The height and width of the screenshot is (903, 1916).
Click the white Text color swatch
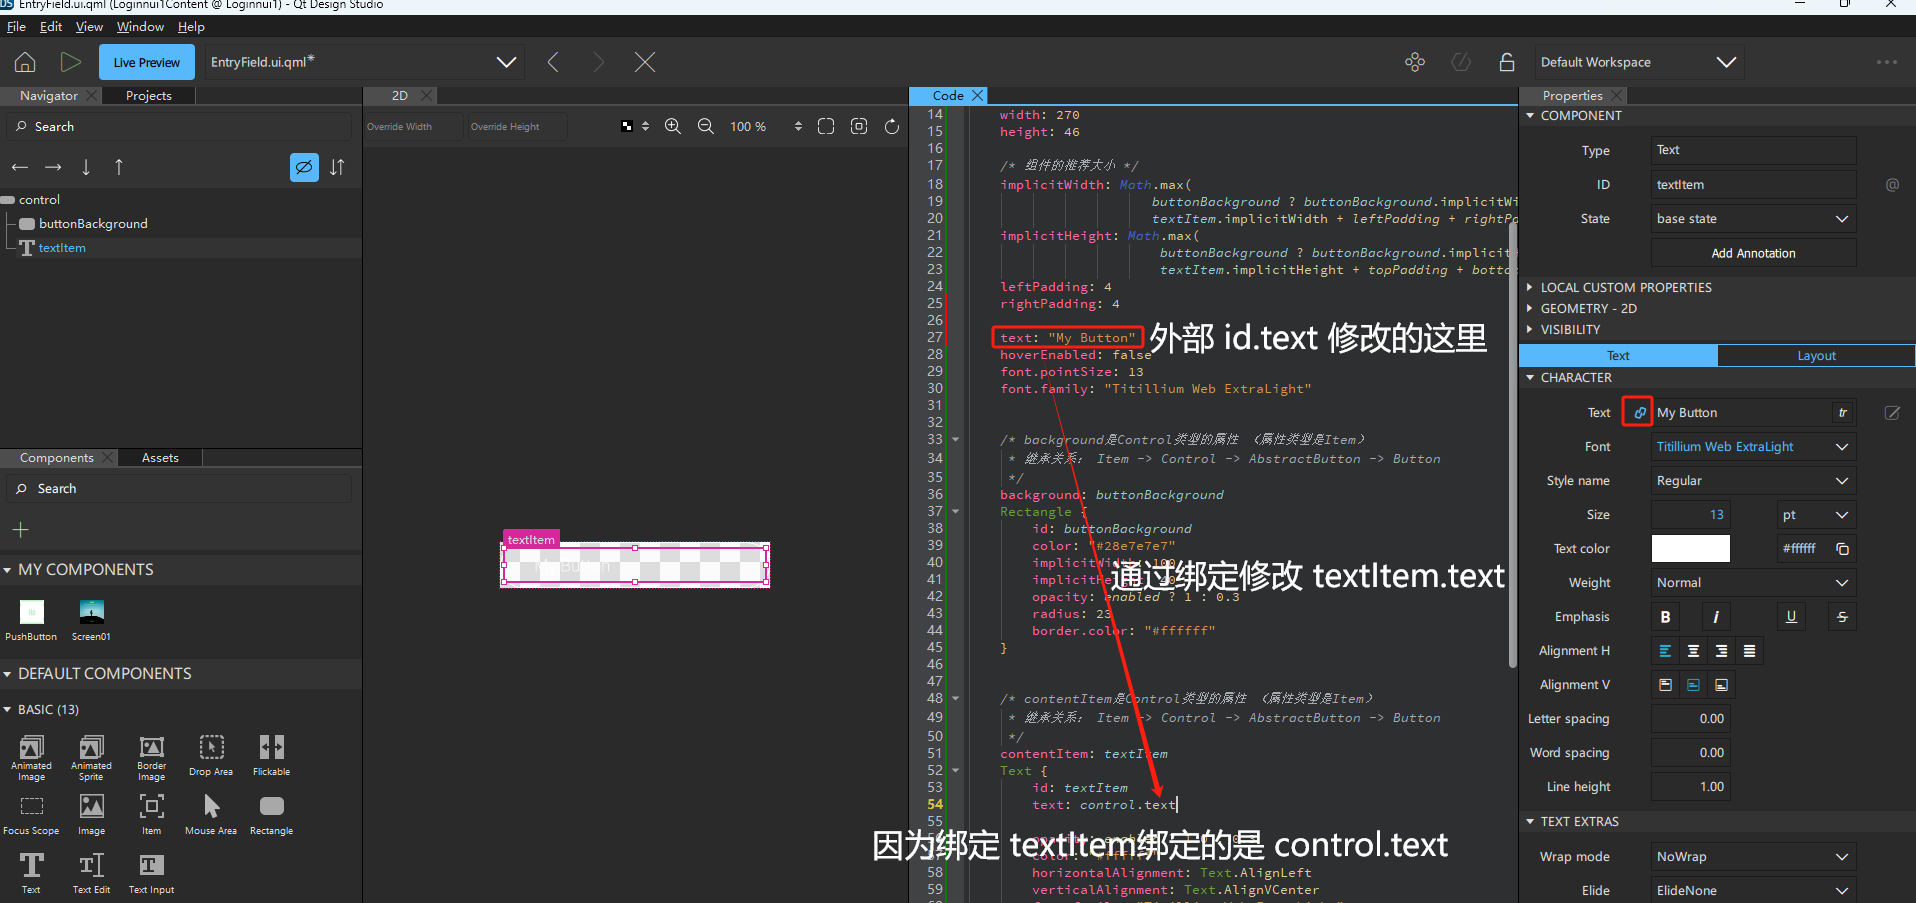pos(1690,548)
